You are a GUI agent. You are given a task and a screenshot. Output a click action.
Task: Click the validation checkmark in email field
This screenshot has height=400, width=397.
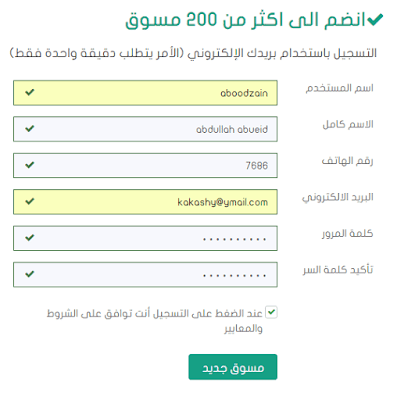[30, 201]
